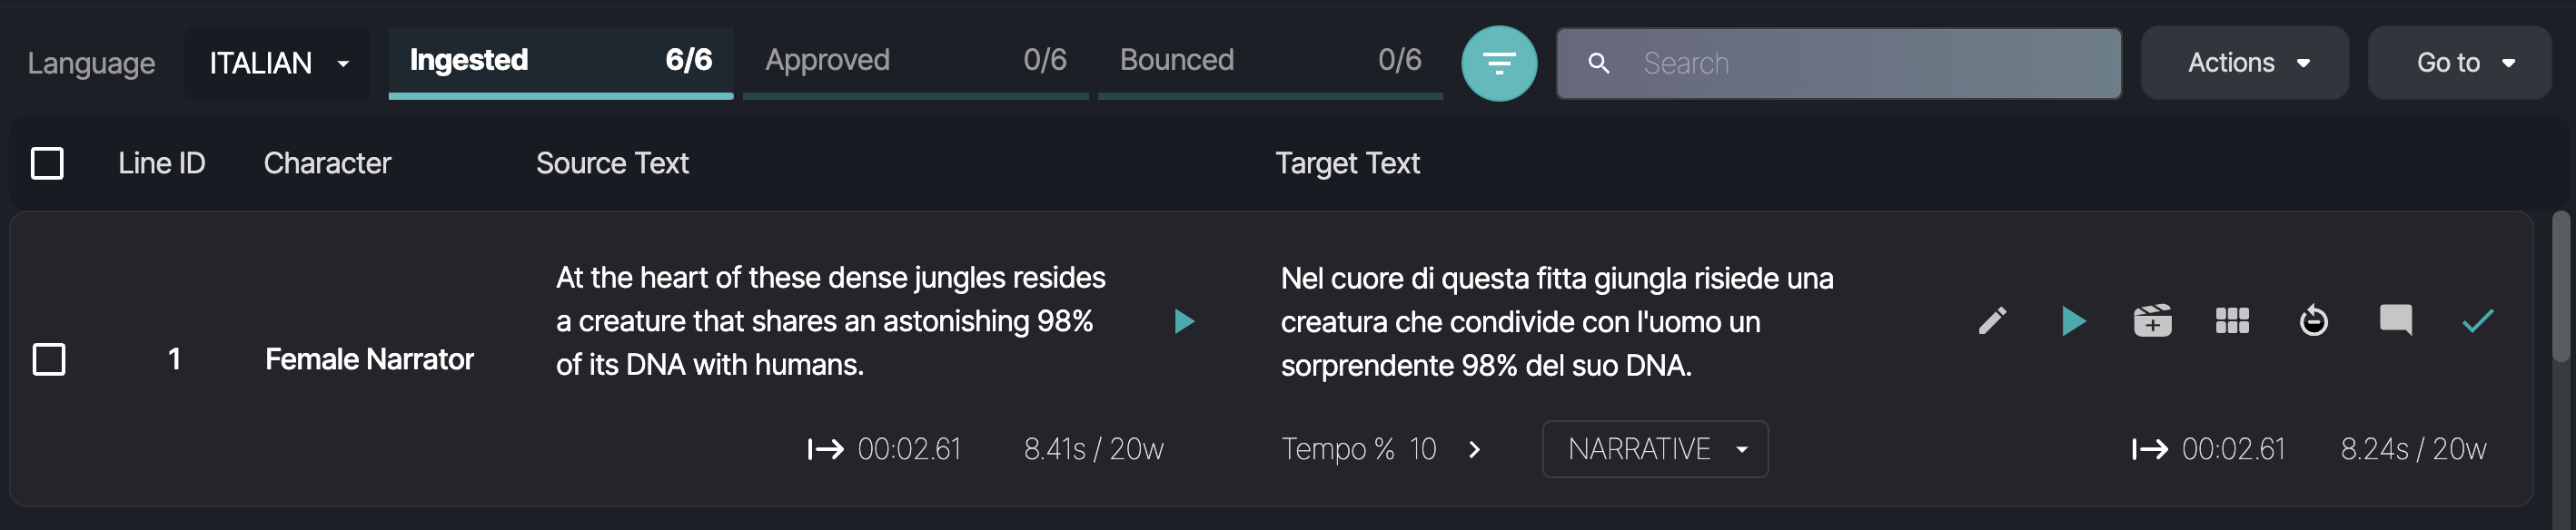Toggle the select-all checkbox in the header
Screen dimensions: 2576x530
point(47,163)
